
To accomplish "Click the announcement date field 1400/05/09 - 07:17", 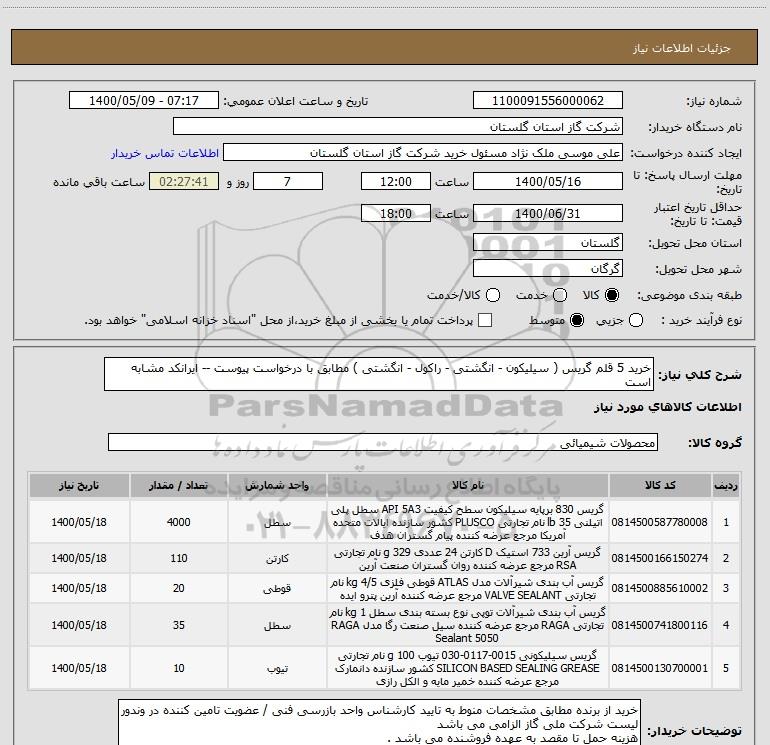I will [x=144, y=101].
